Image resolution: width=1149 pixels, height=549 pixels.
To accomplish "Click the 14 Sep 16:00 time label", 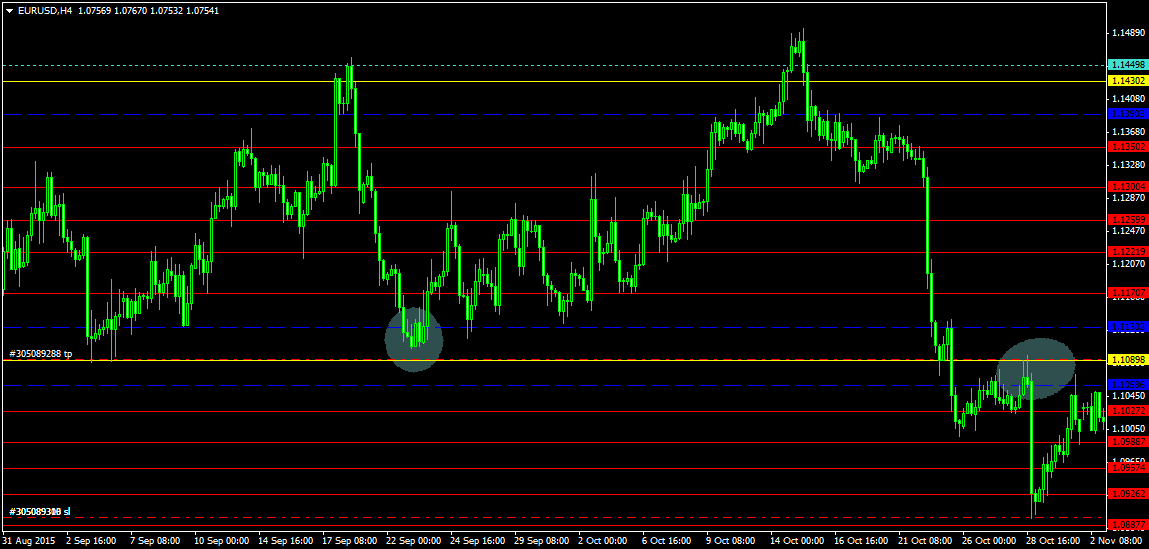I will pyautogui.click(x=284, y=541).
